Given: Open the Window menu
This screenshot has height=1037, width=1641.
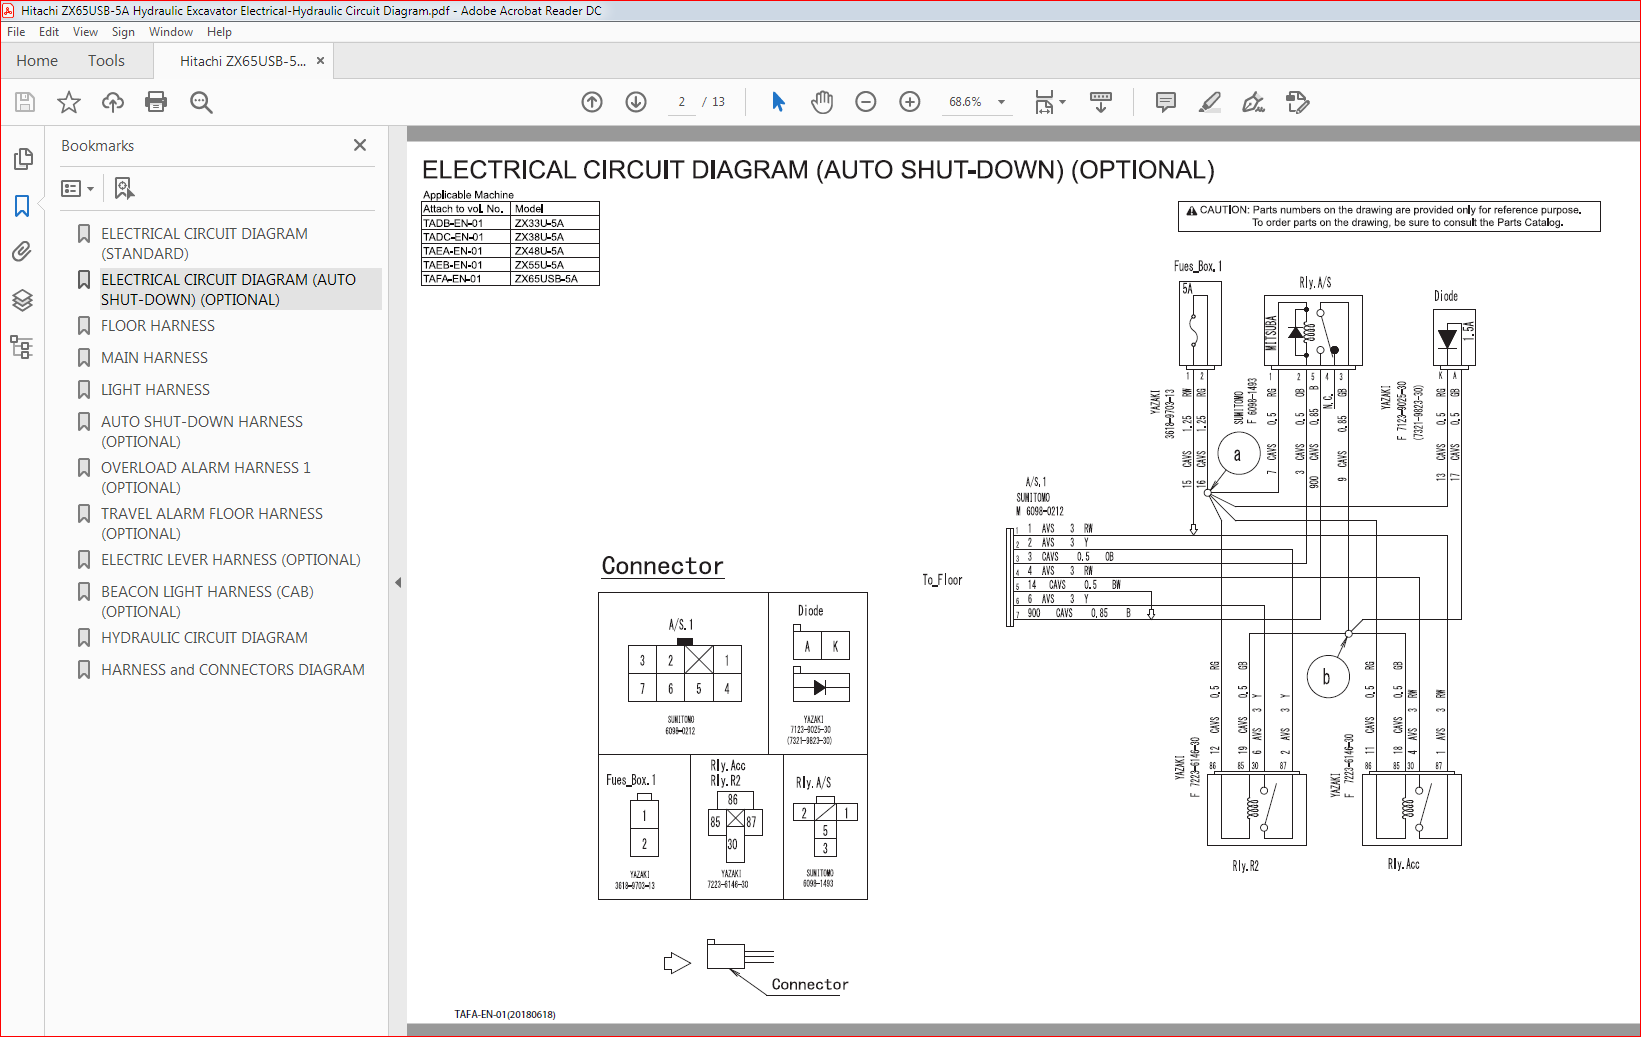Looking at the screenshot, I should [x=171, y=32].
